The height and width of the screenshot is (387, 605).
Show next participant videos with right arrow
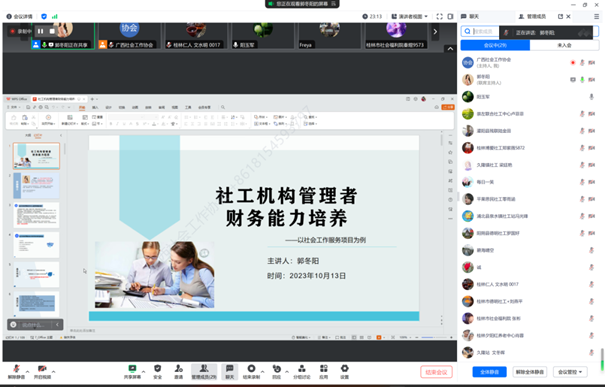tap(435, 32)
